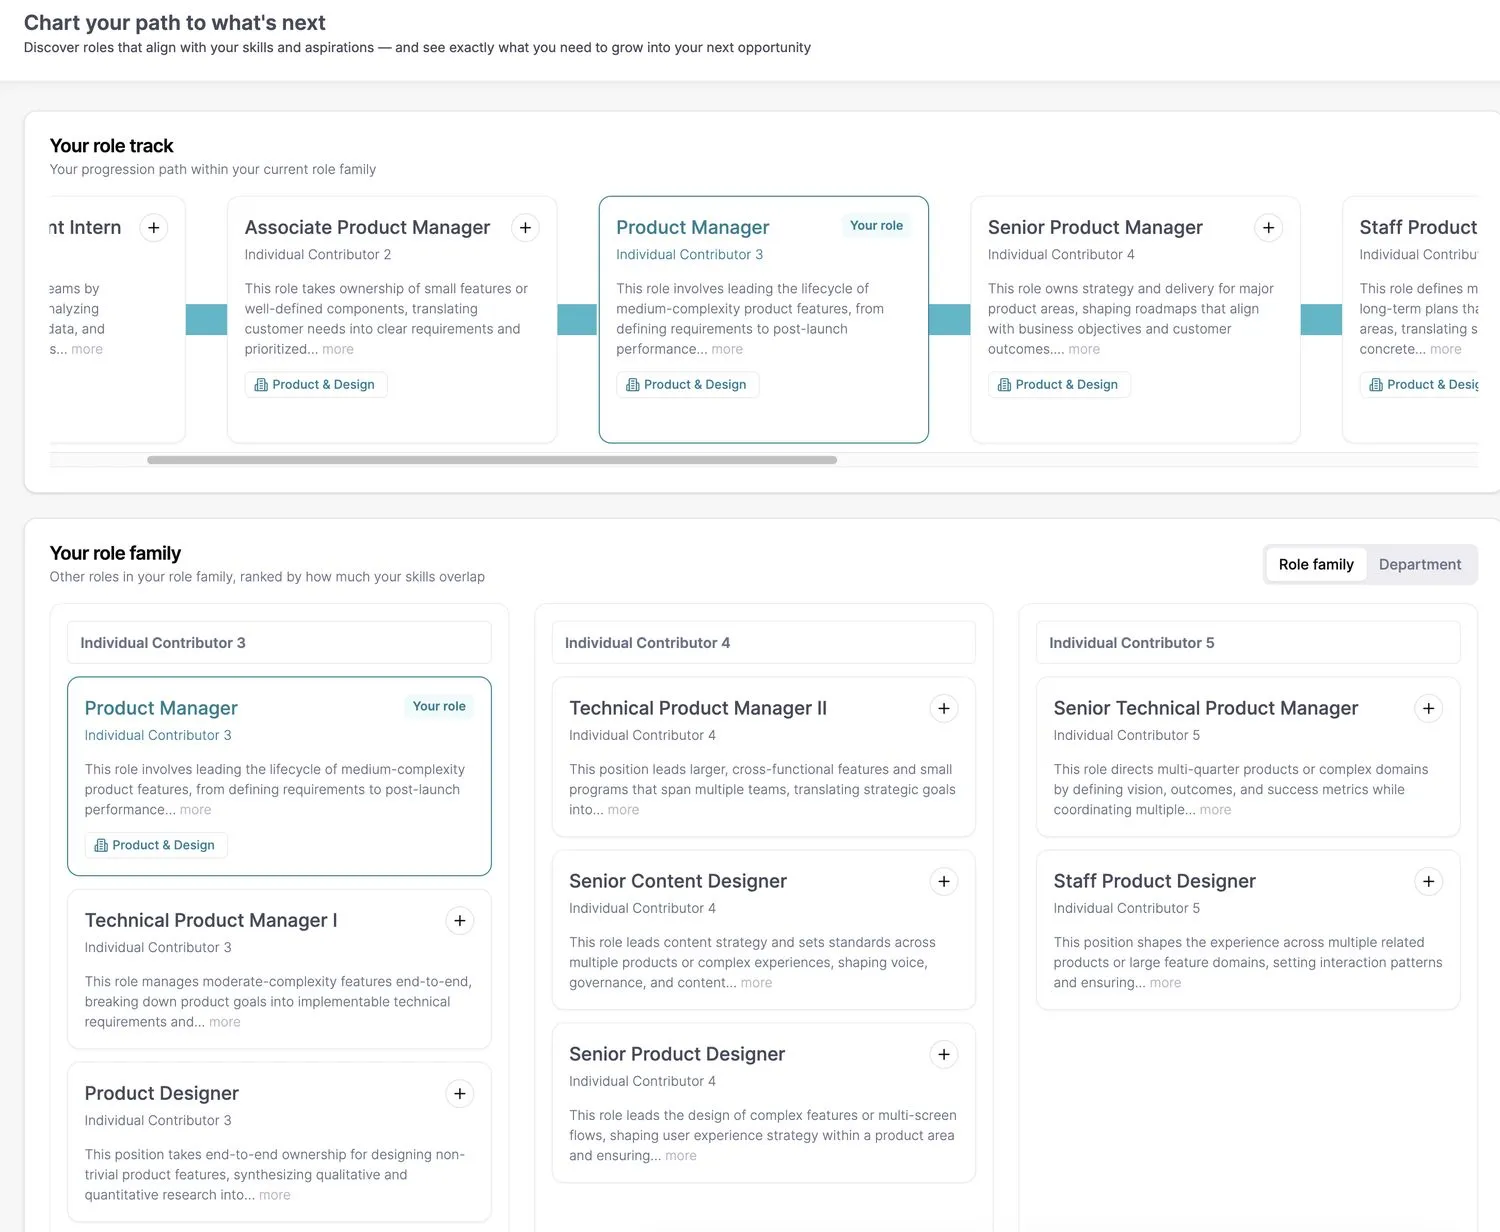Click plus icon on Product Designer card

[459, 1094]
